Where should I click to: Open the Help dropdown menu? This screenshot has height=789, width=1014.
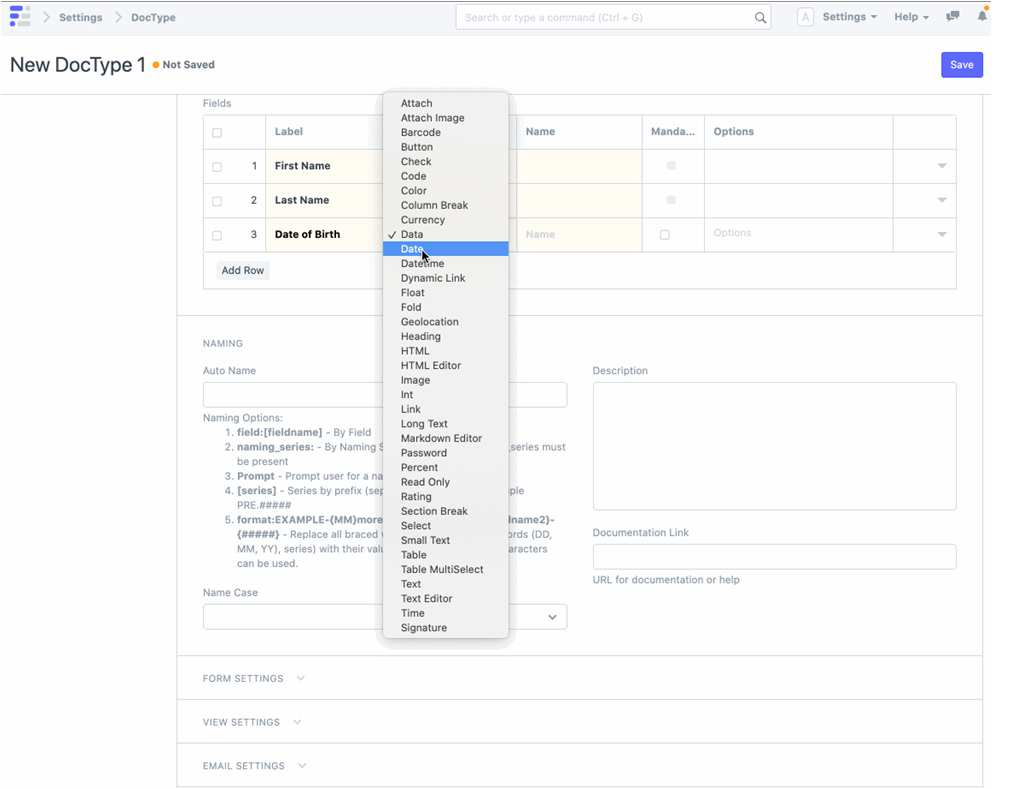[x=911, y=17]
